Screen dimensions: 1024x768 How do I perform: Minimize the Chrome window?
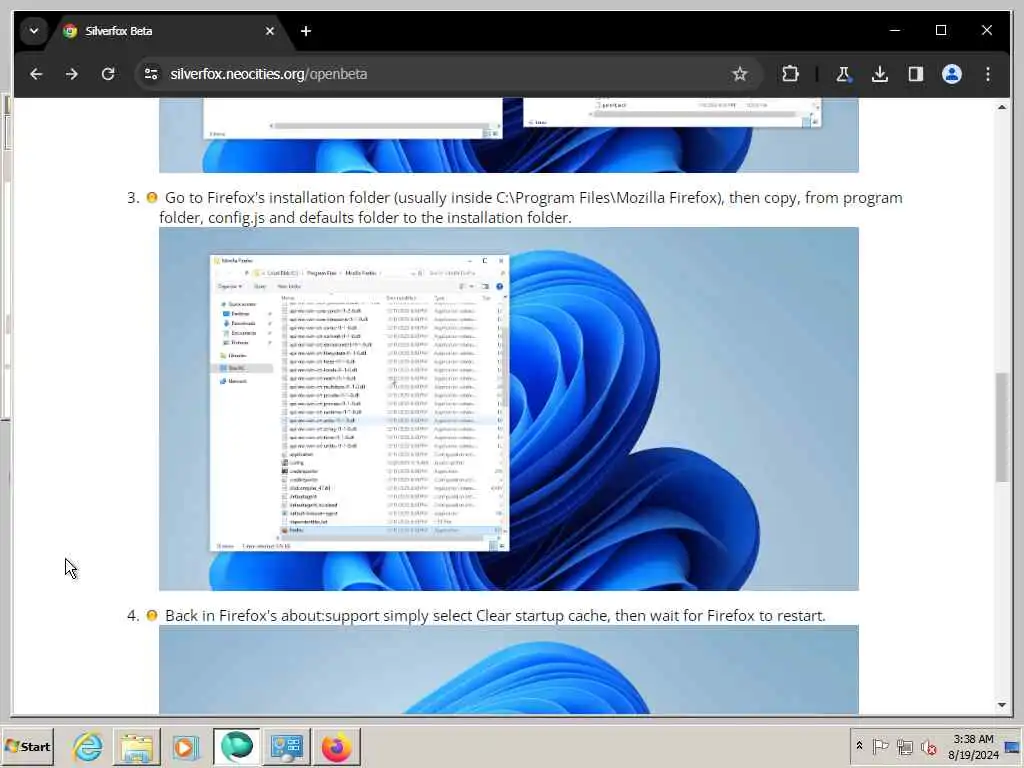(895, 31)
